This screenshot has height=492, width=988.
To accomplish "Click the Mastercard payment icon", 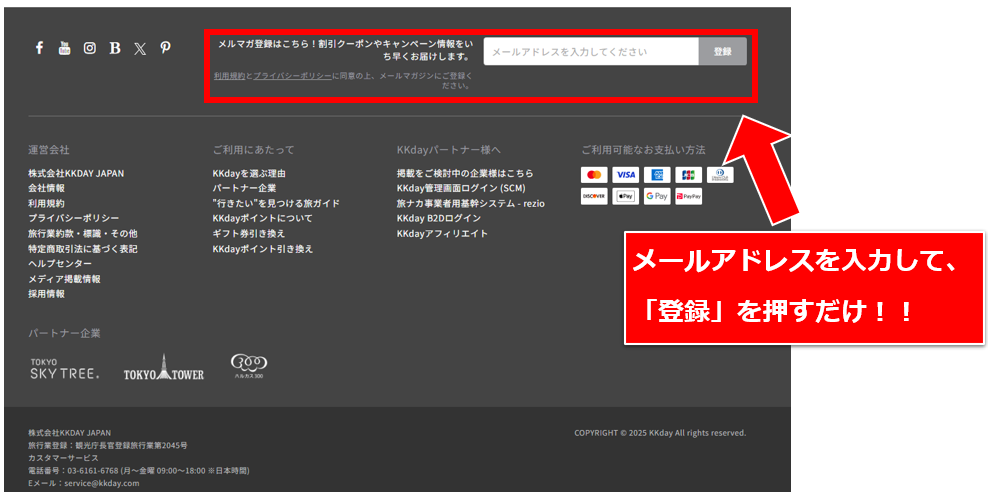I will (x=594, y=174).
